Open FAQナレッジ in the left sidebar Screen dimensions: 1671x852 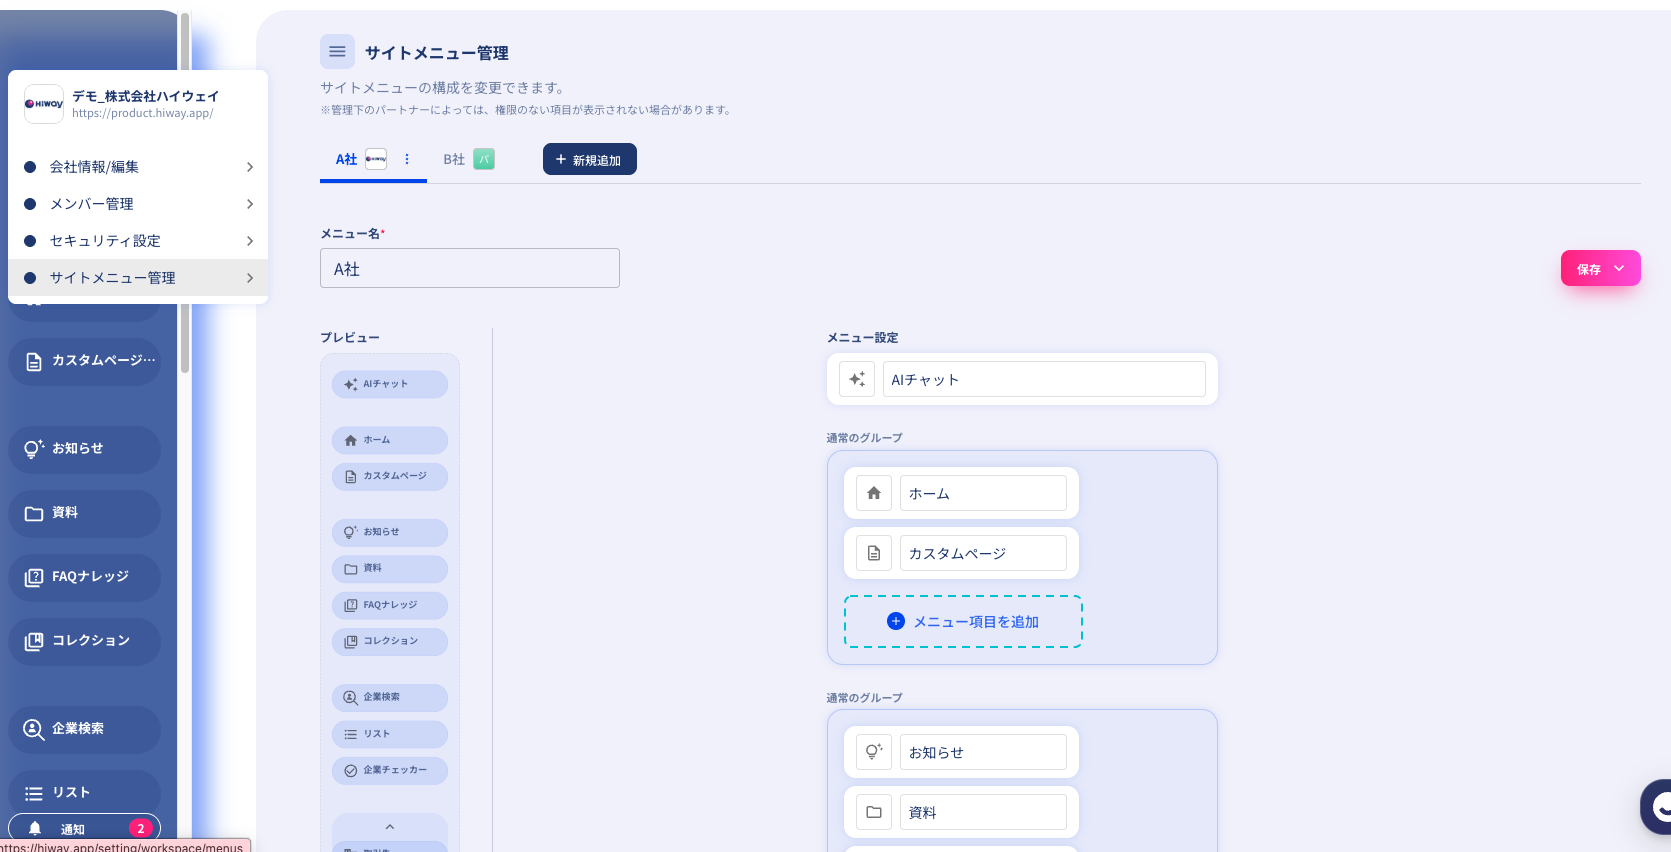(85, 576)
